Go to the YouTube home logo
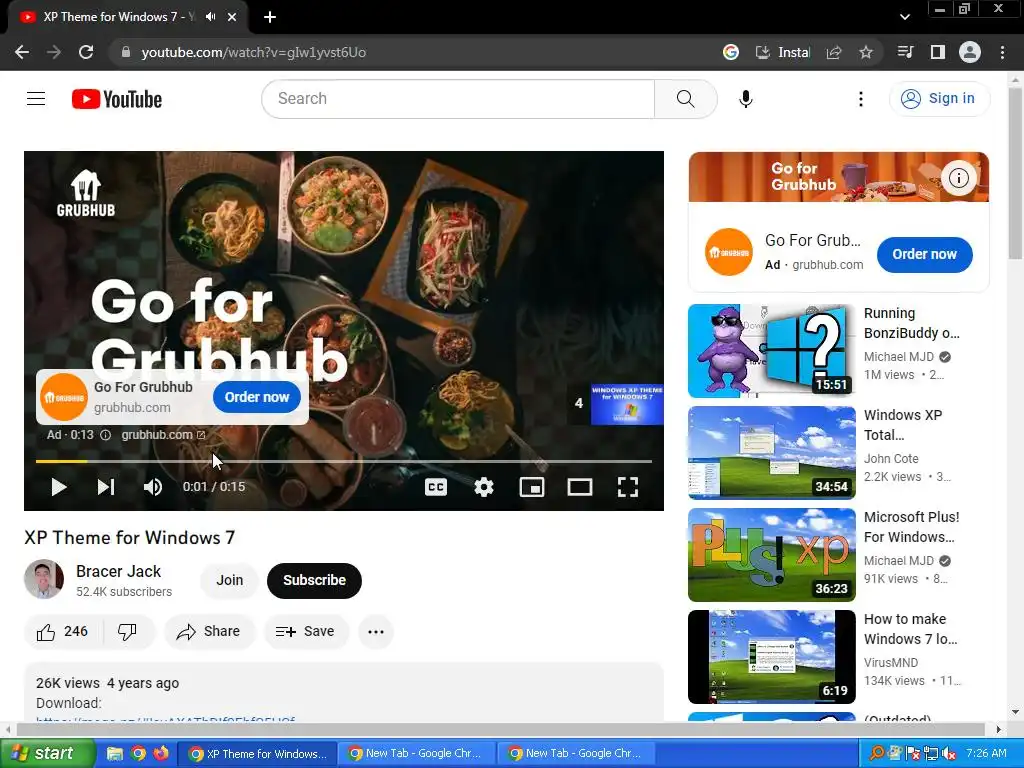The width and height of the screenshot is (1024, 768). [117, 99]
